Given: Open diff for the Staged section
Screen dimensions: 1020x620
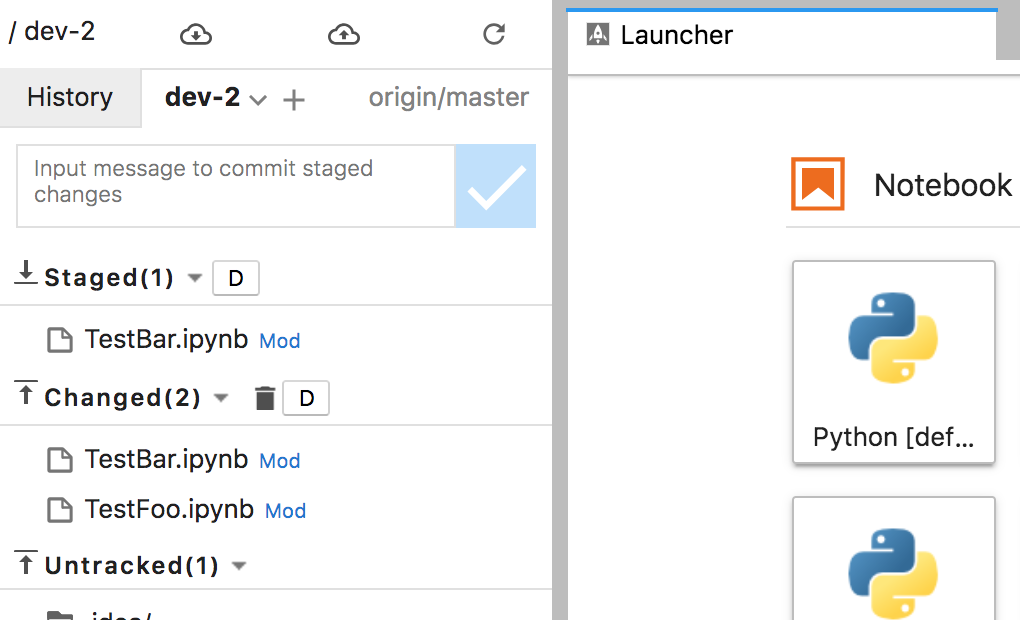Looking at the screenshot, I should tap(235, 278).
